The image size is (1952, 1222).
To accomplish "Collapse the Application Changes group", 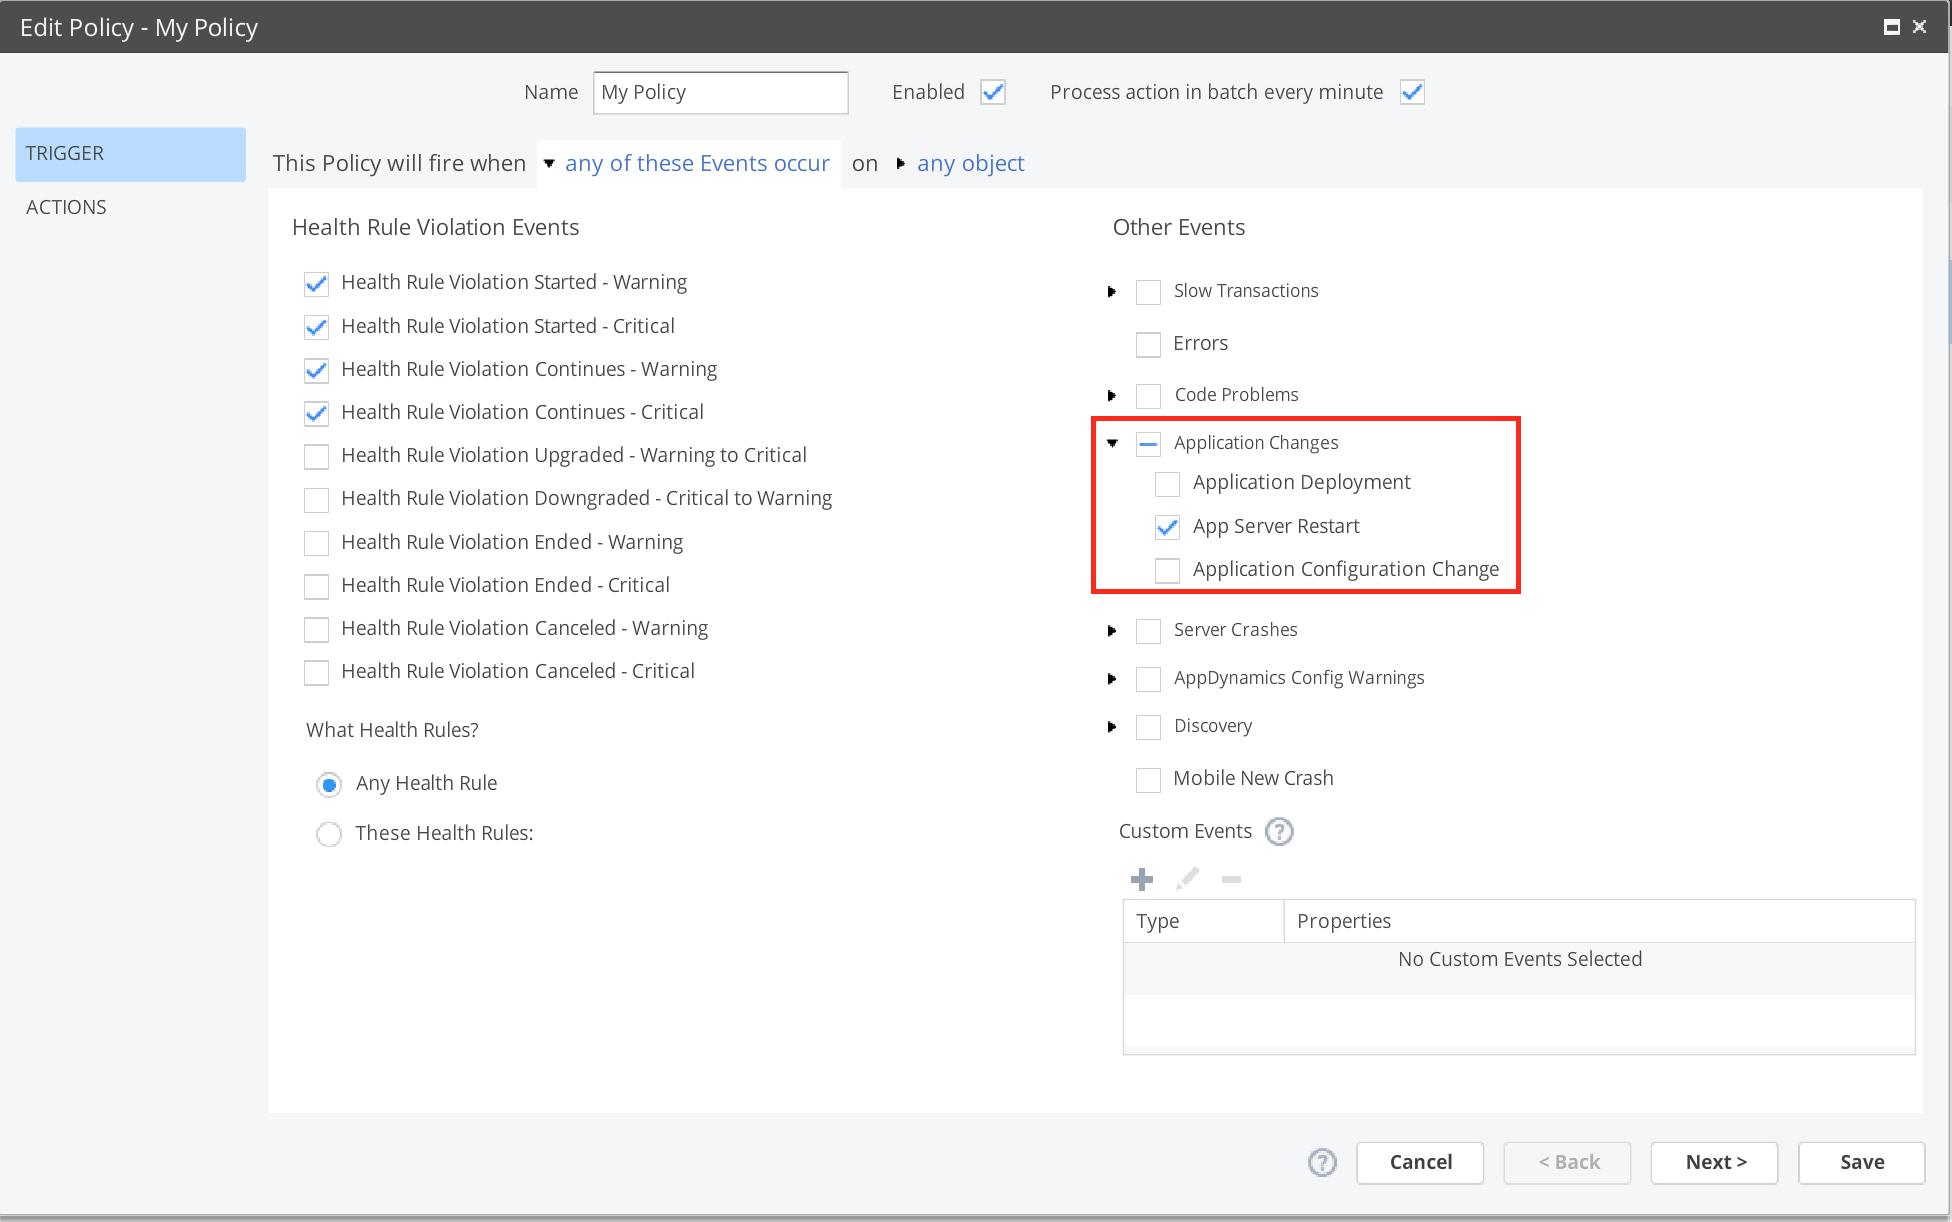I will pos(1111,443).
